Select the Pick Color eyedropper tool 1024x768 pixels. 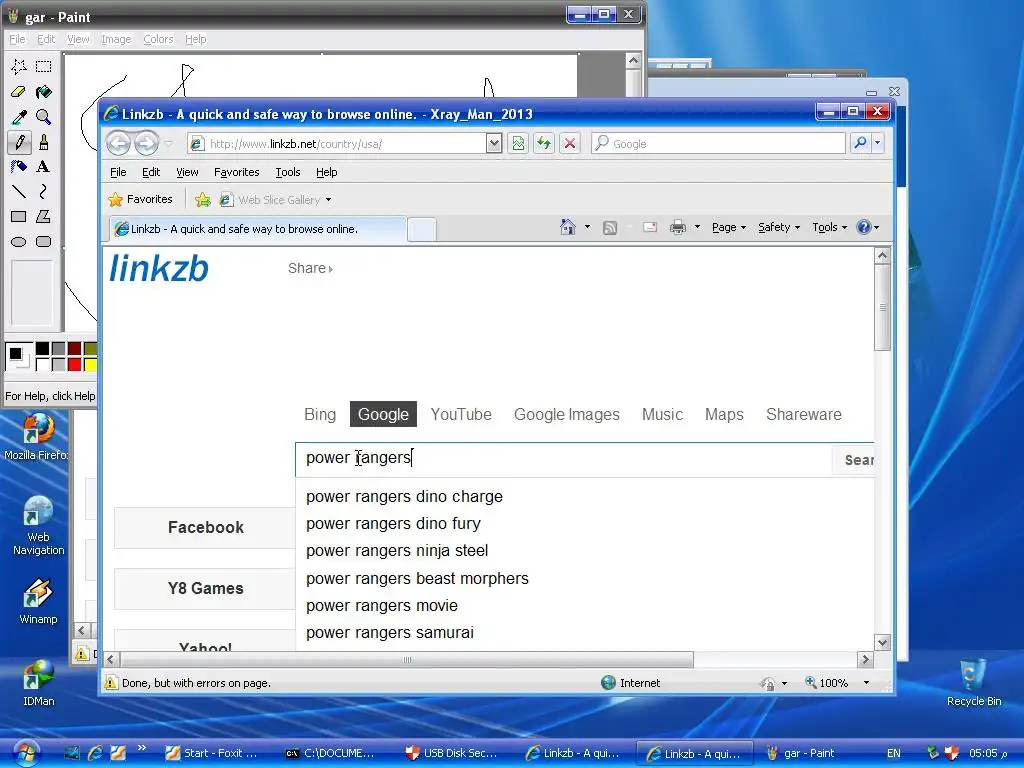click(18, 117)
